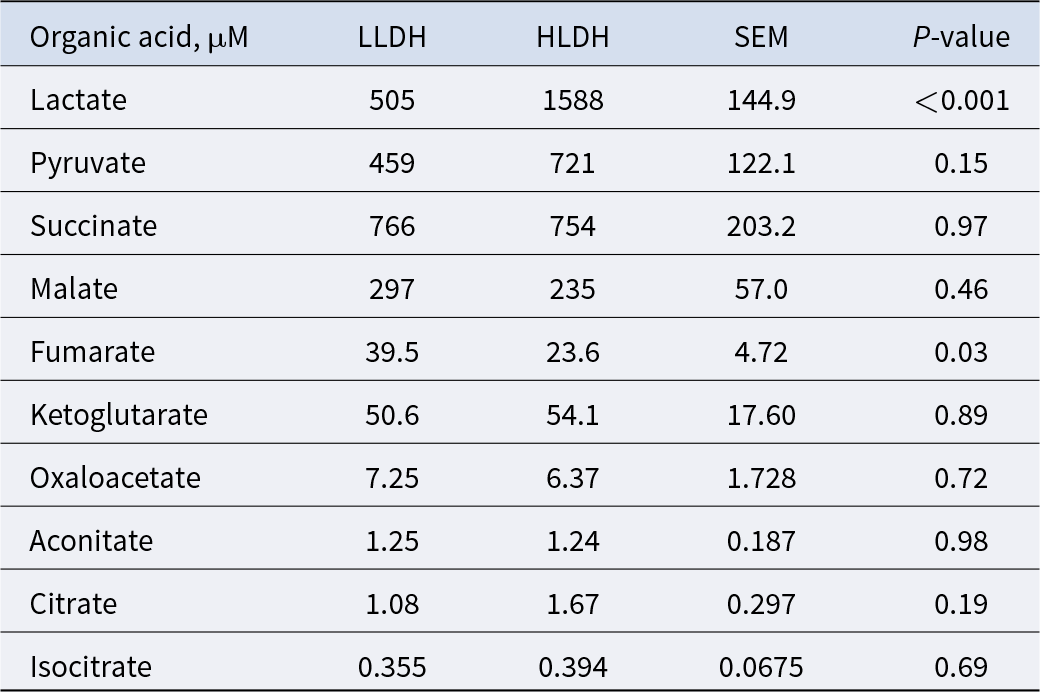Select the Fumarate row label

(92, 352)
